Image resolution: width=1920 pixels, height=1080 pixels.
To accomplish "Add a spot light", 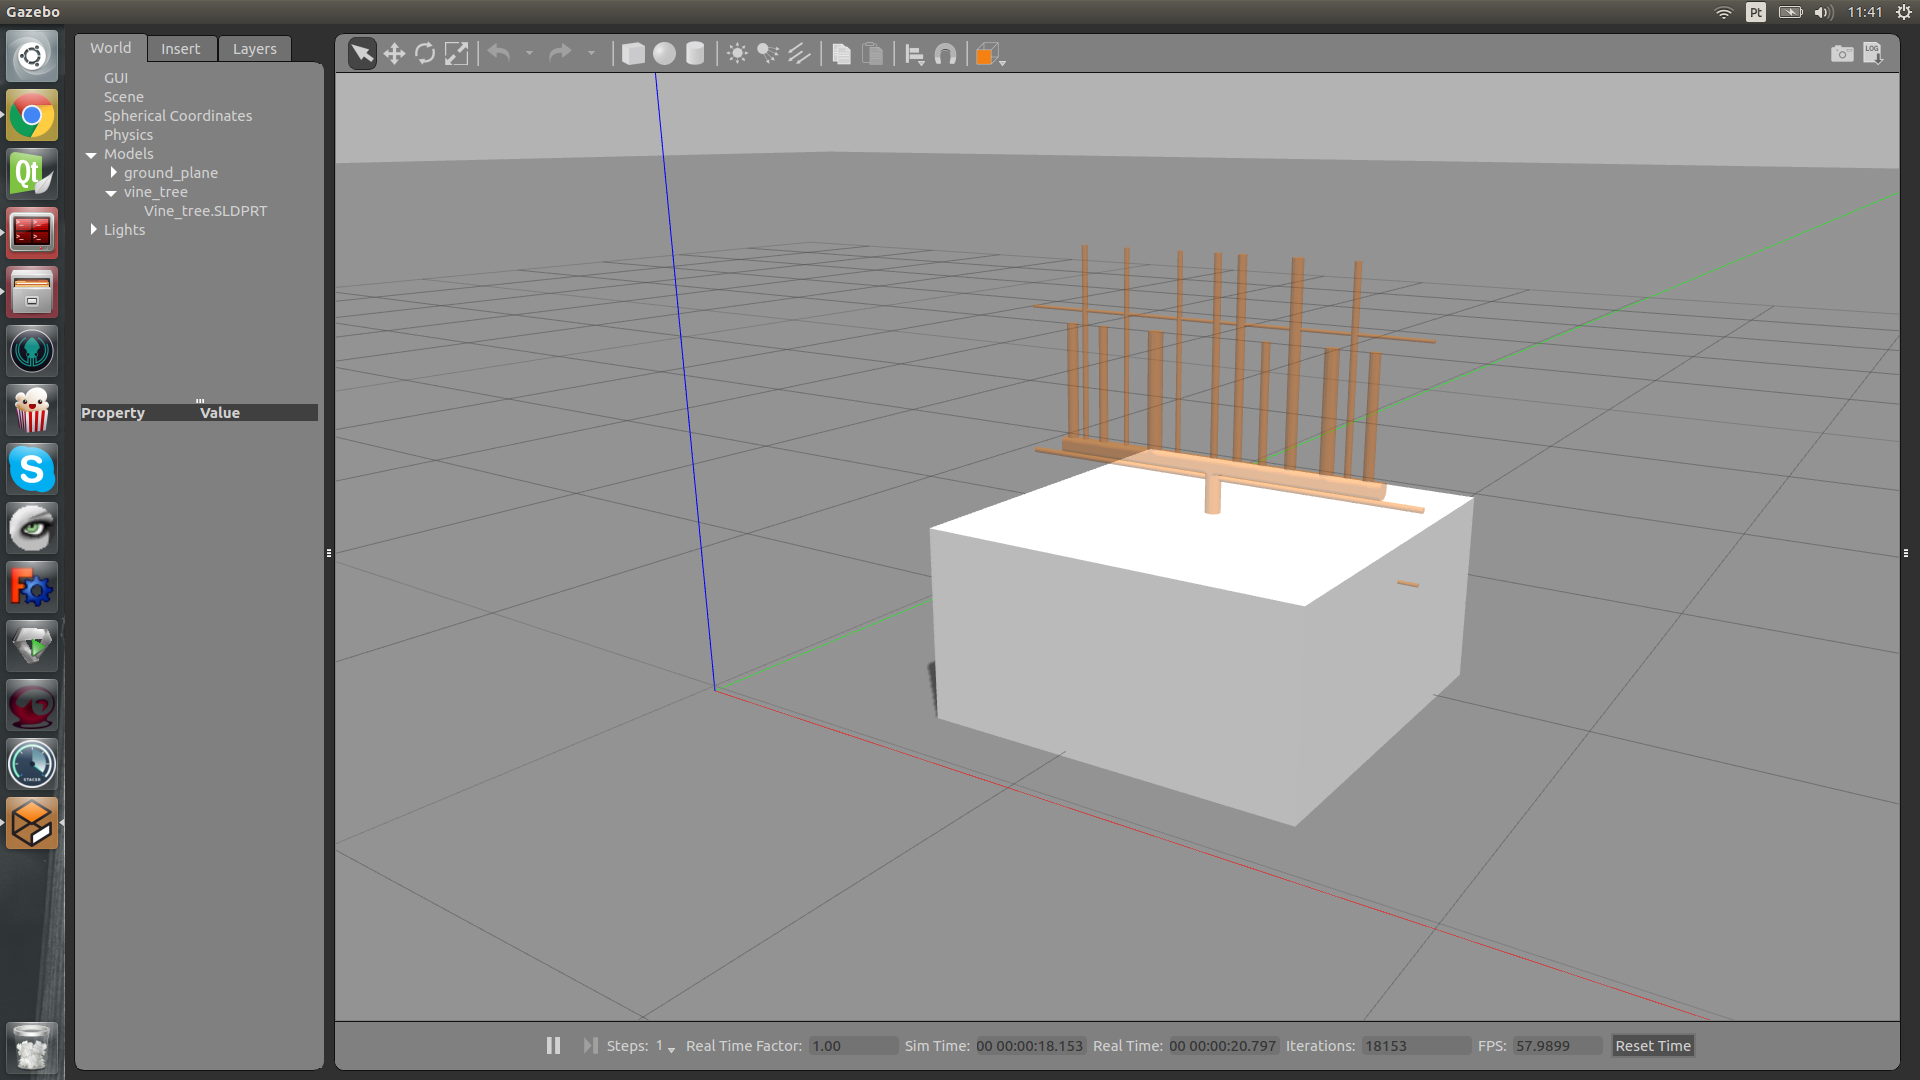I will pos(768,54).
